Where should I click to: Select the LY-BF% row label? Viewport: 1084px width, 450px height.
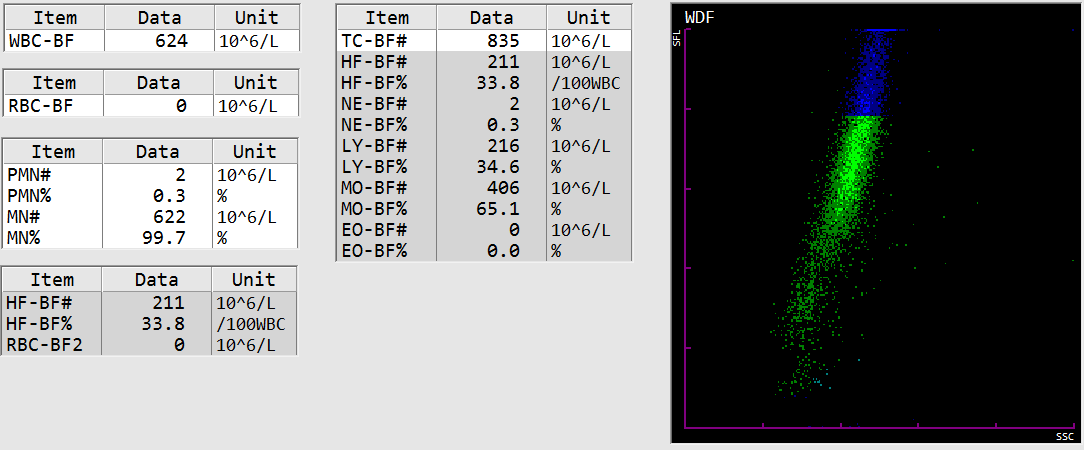click(x=373, y=167)
